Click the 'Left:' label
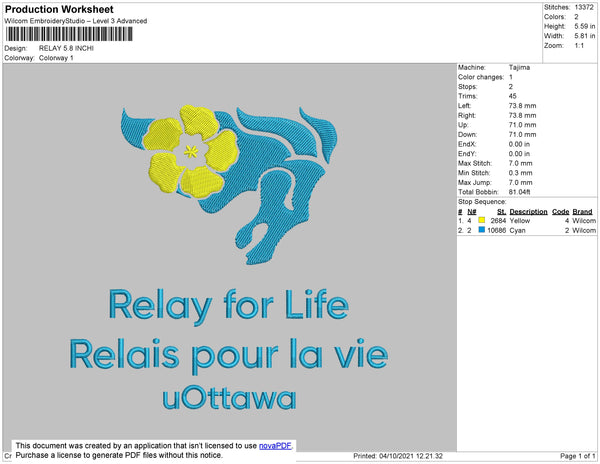The height and width of the screenshot is (464, 600). 465,106
